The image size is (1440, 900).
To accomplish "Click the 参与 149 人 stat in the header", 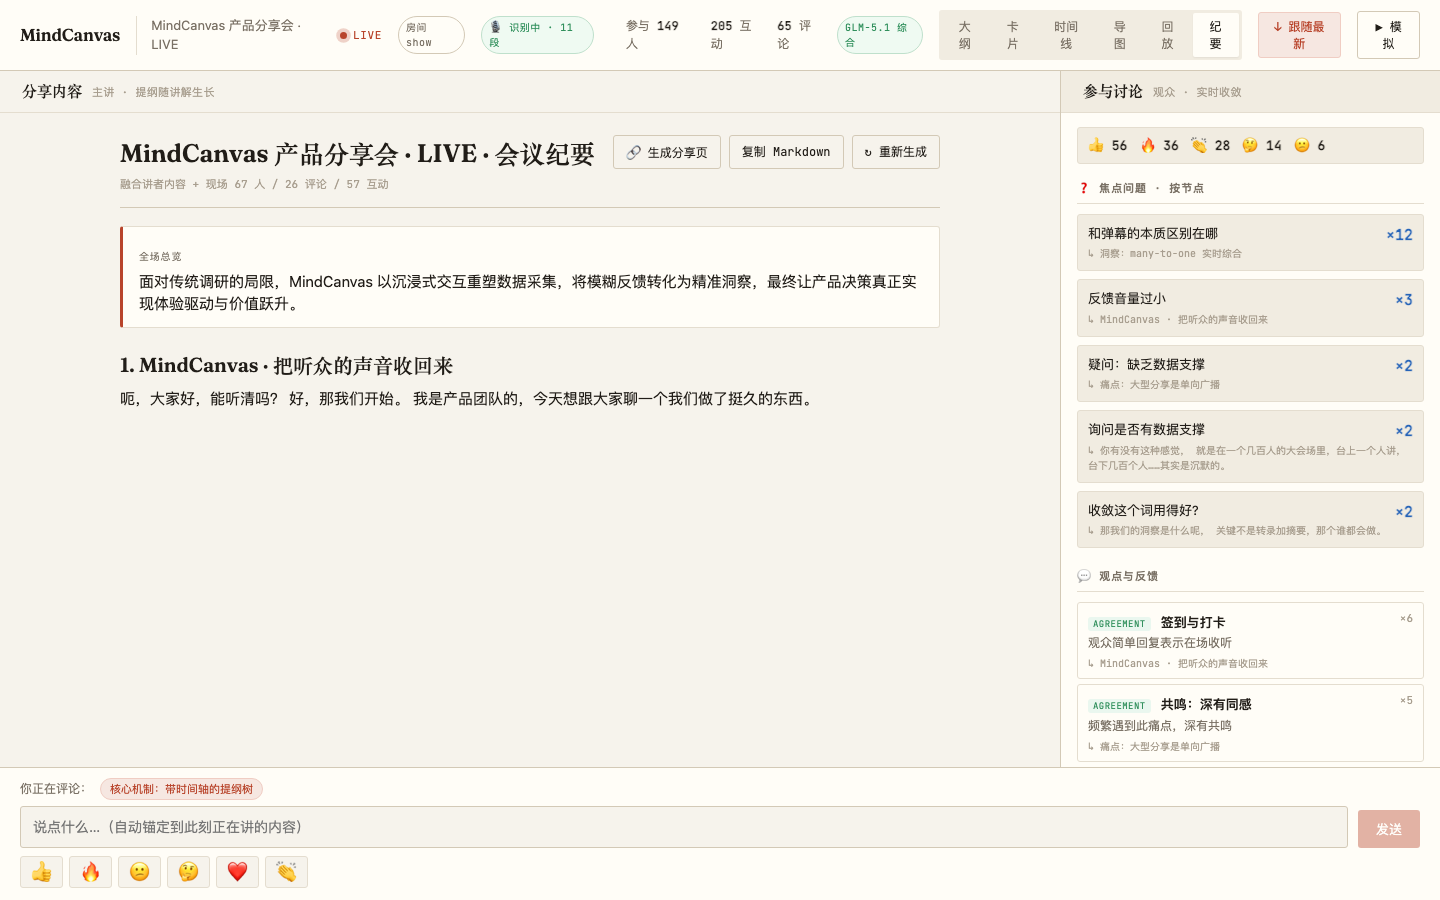I will [x=652, y=35].
